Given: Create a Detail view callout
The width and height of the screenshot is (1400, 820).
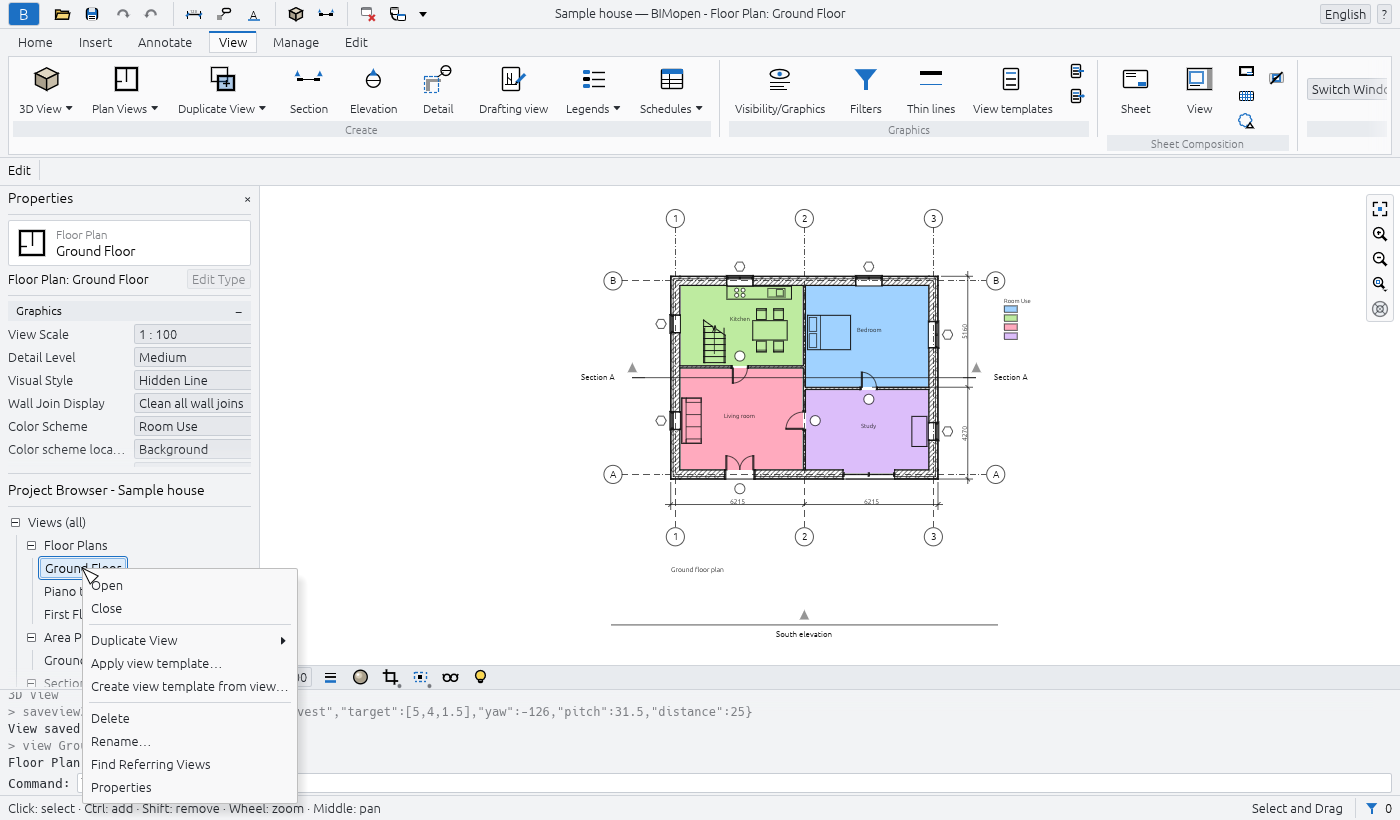Looking at the screenshot, I should point(438,91).
